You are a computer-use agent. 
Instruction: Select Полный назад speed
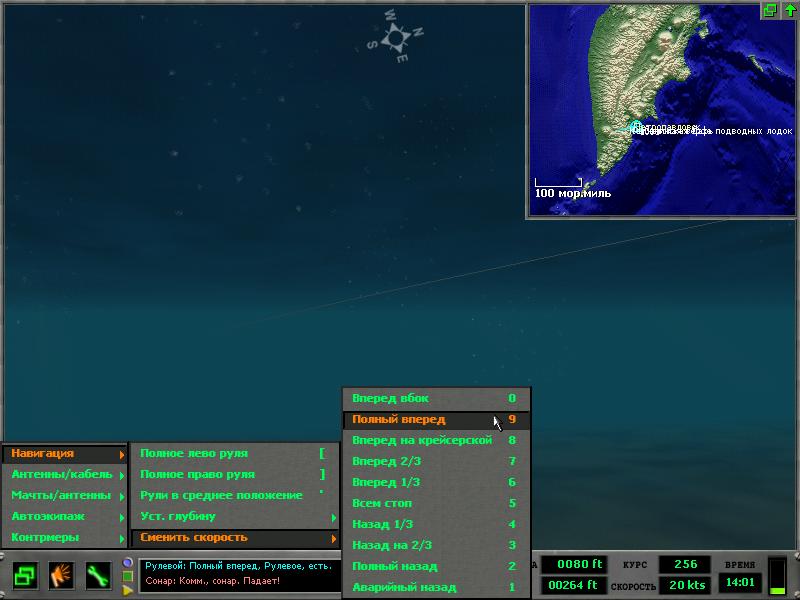(436, 566)
